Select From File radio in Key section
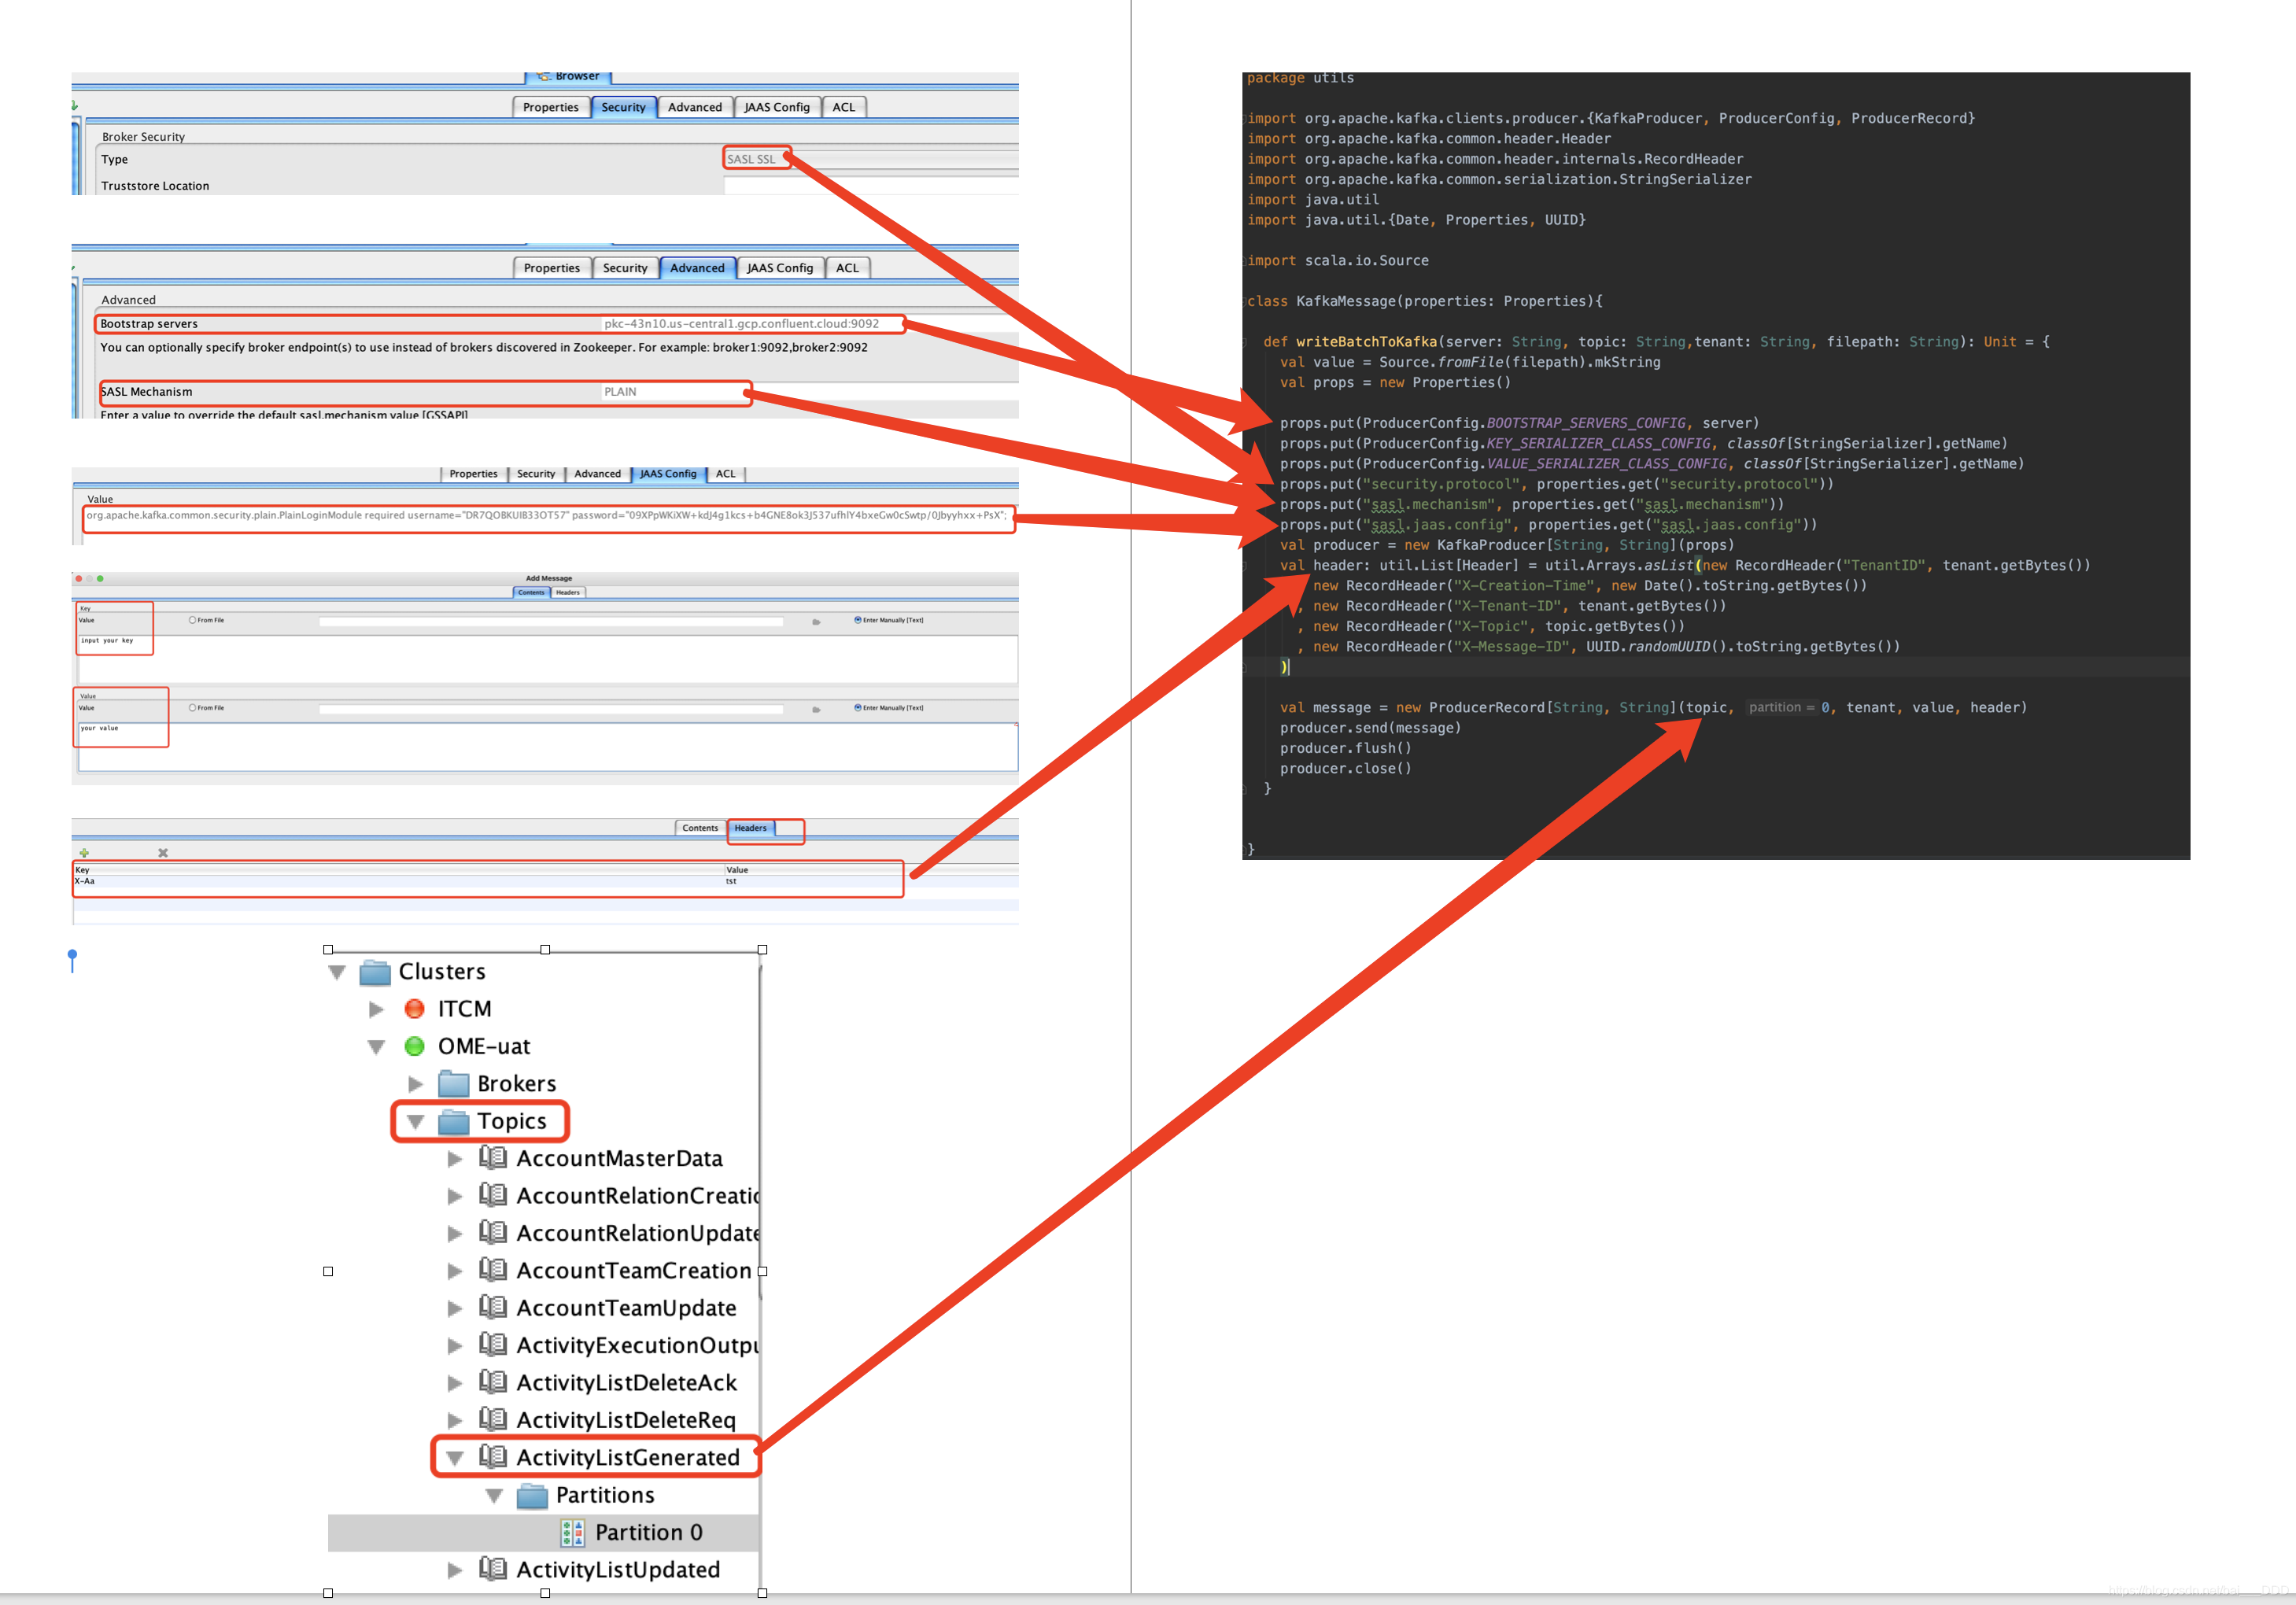The height and width of the screenshot is (1605, 2296). (x=192, y=620)
